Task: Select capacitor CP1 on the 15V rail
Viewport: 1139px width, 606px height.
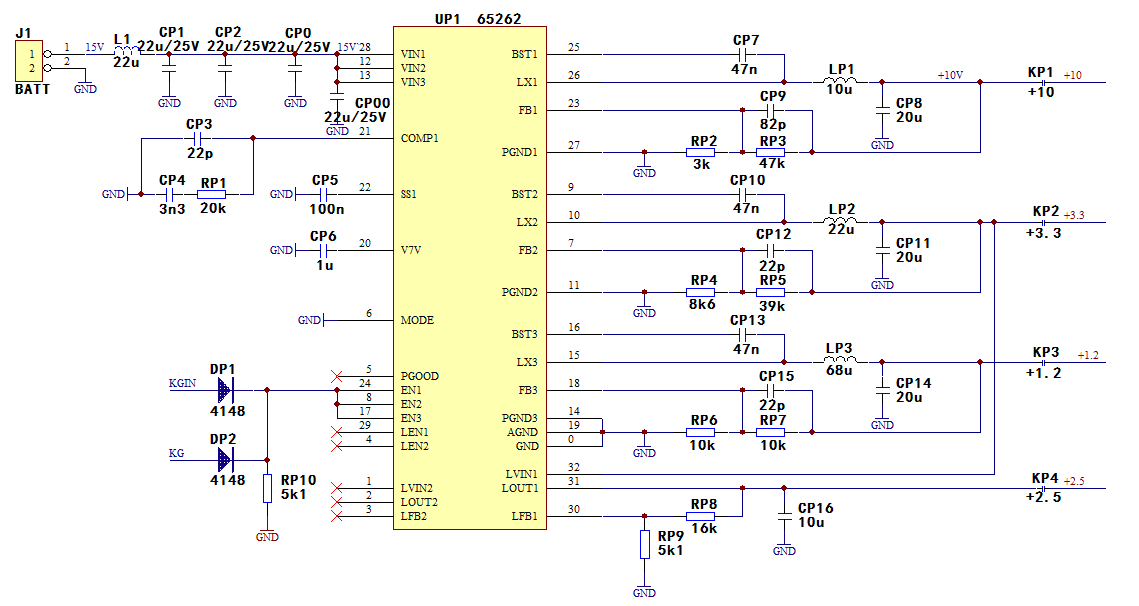Action: pos(169,68)
